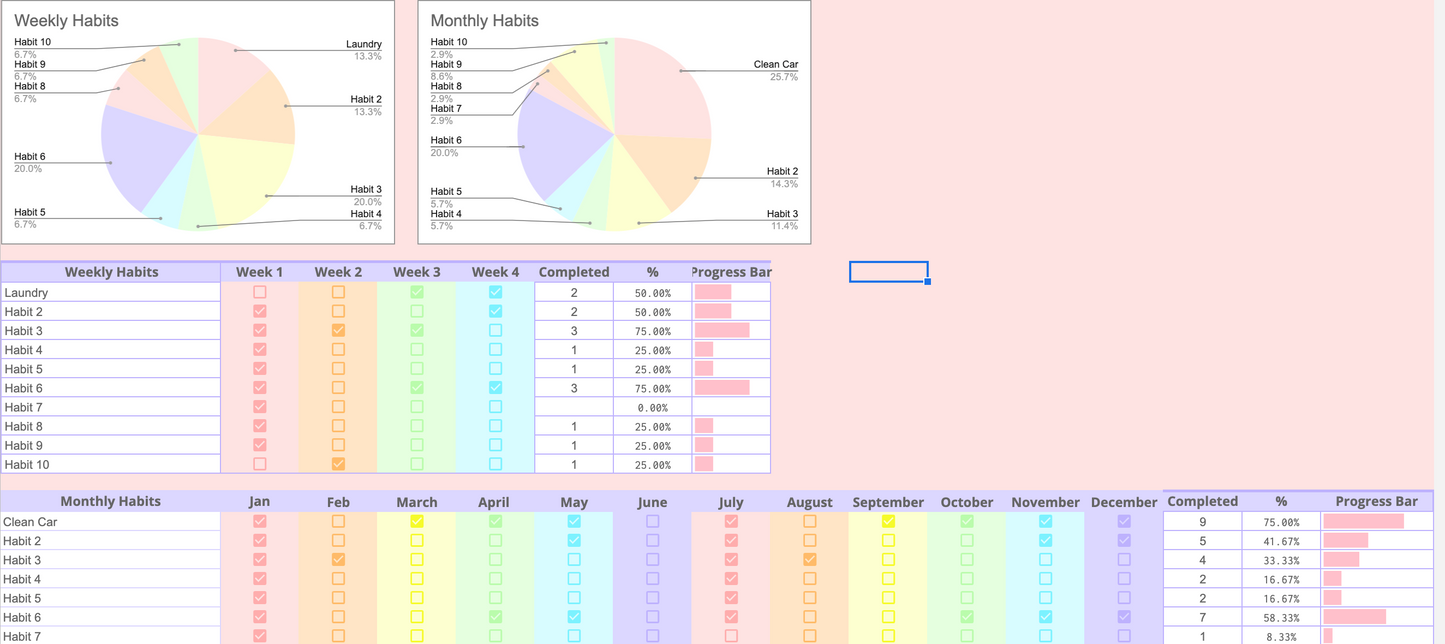Image resolution: width=1445 pixels, height=644 pixels.
Task: Click the blue-outlined selected empty cell
Action: [x=888, y=272]
